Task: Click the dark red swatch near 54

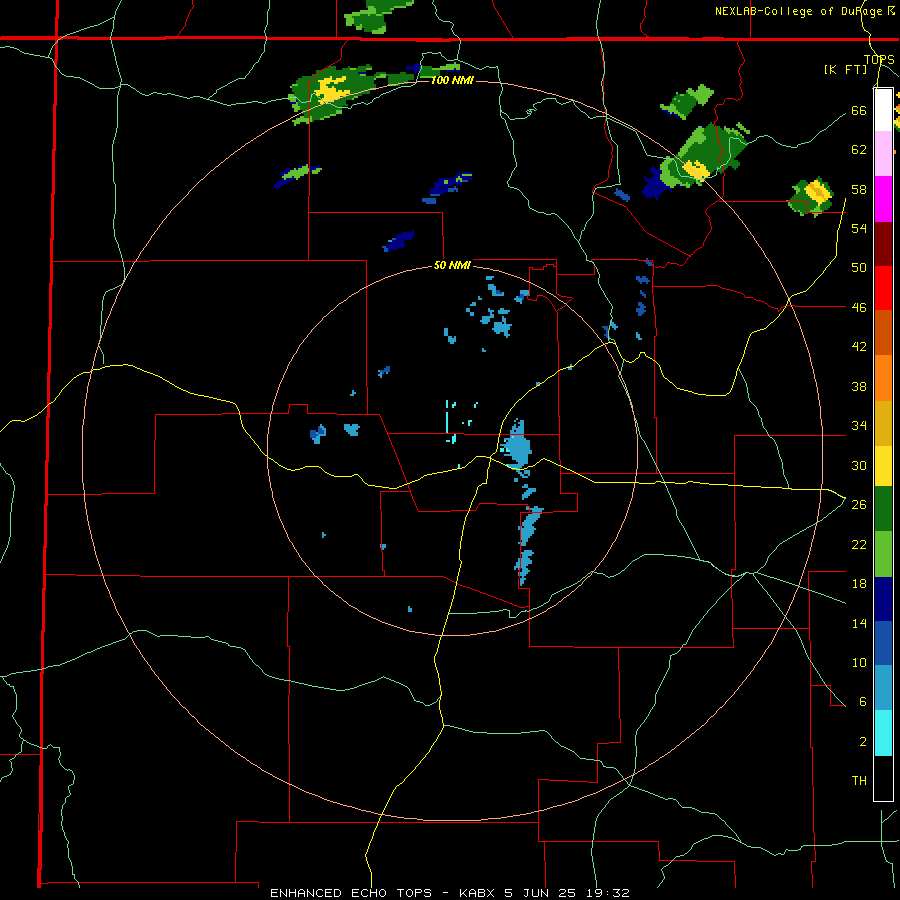Action: [883, 244]
